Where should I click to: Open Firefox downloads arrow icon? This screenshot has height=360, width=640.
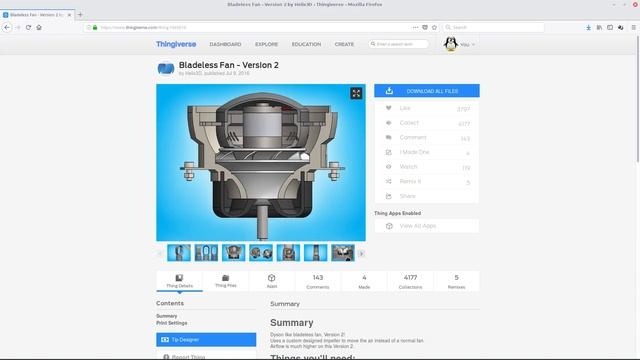click(x=588, y=27)
